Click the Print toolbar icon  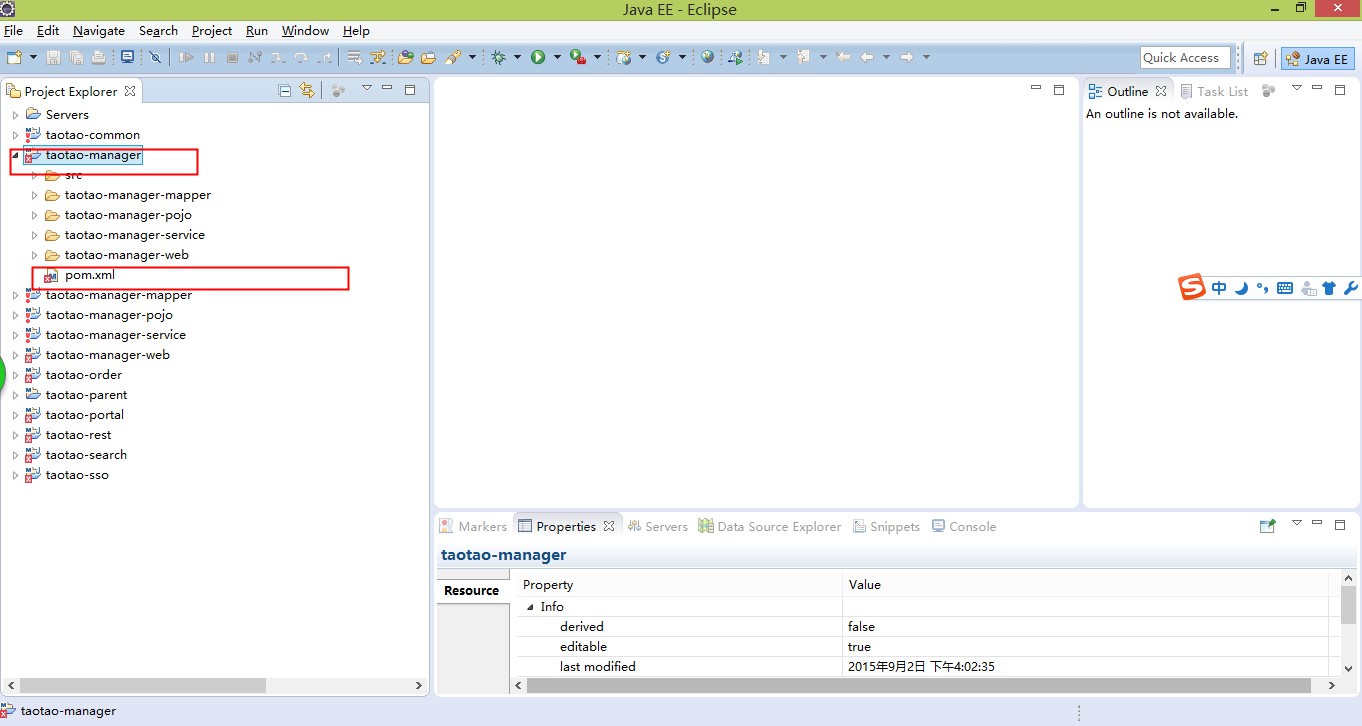[x=98, y=57]
